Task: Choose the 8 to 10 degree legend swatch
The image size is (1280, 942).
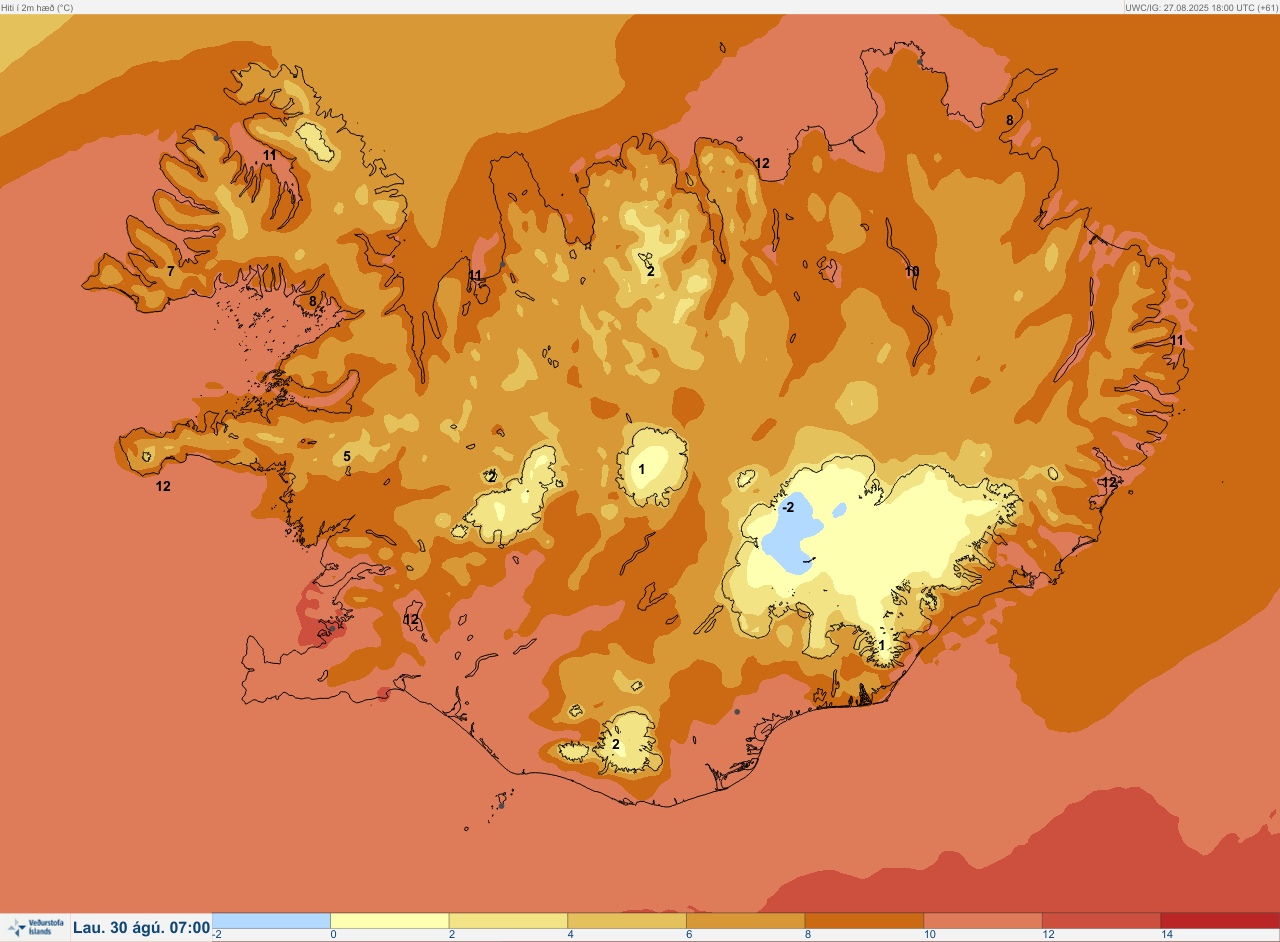Action: pyautogui.click(x=864, y=920)
